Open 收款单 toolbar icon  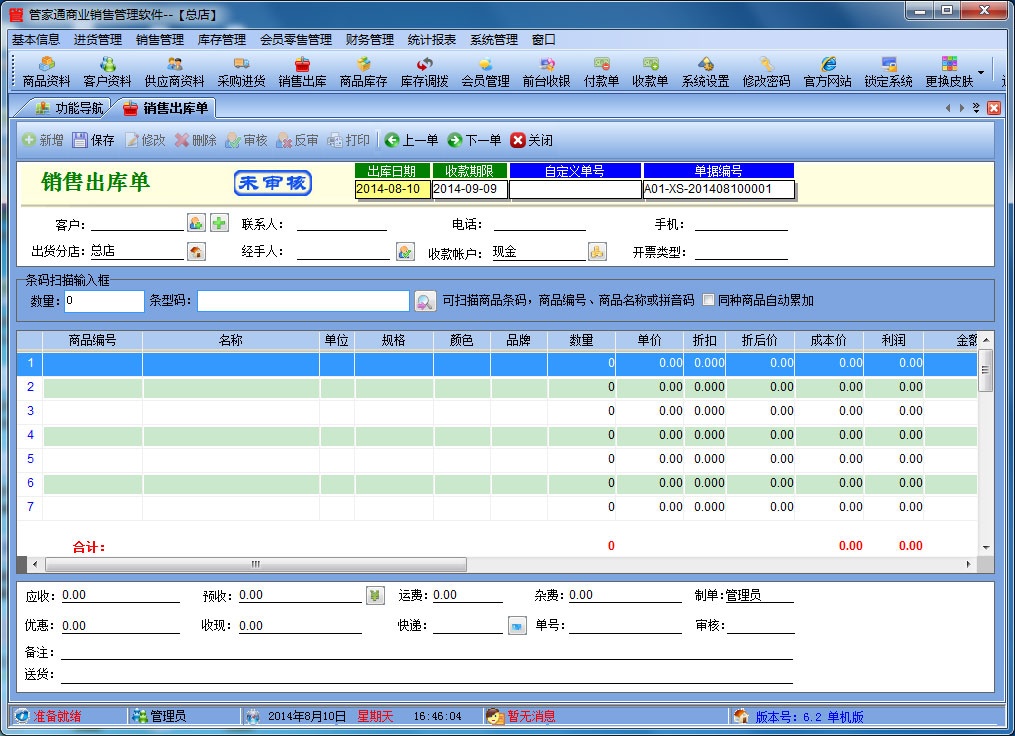coord(650,71)
